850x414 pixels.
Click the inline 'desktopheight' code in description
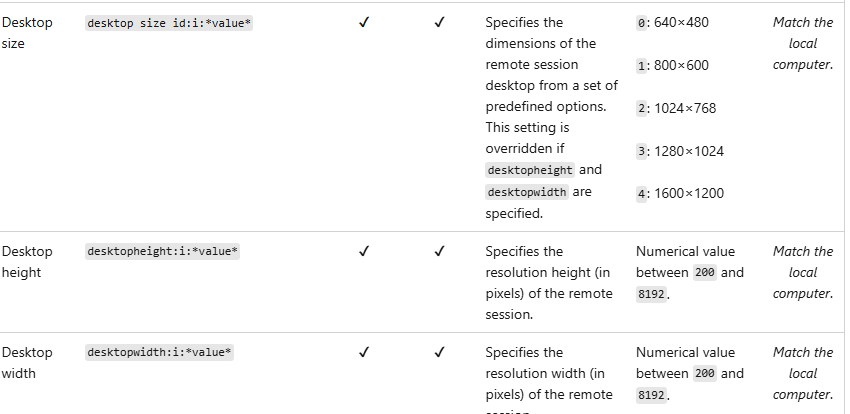click(530, 170)
